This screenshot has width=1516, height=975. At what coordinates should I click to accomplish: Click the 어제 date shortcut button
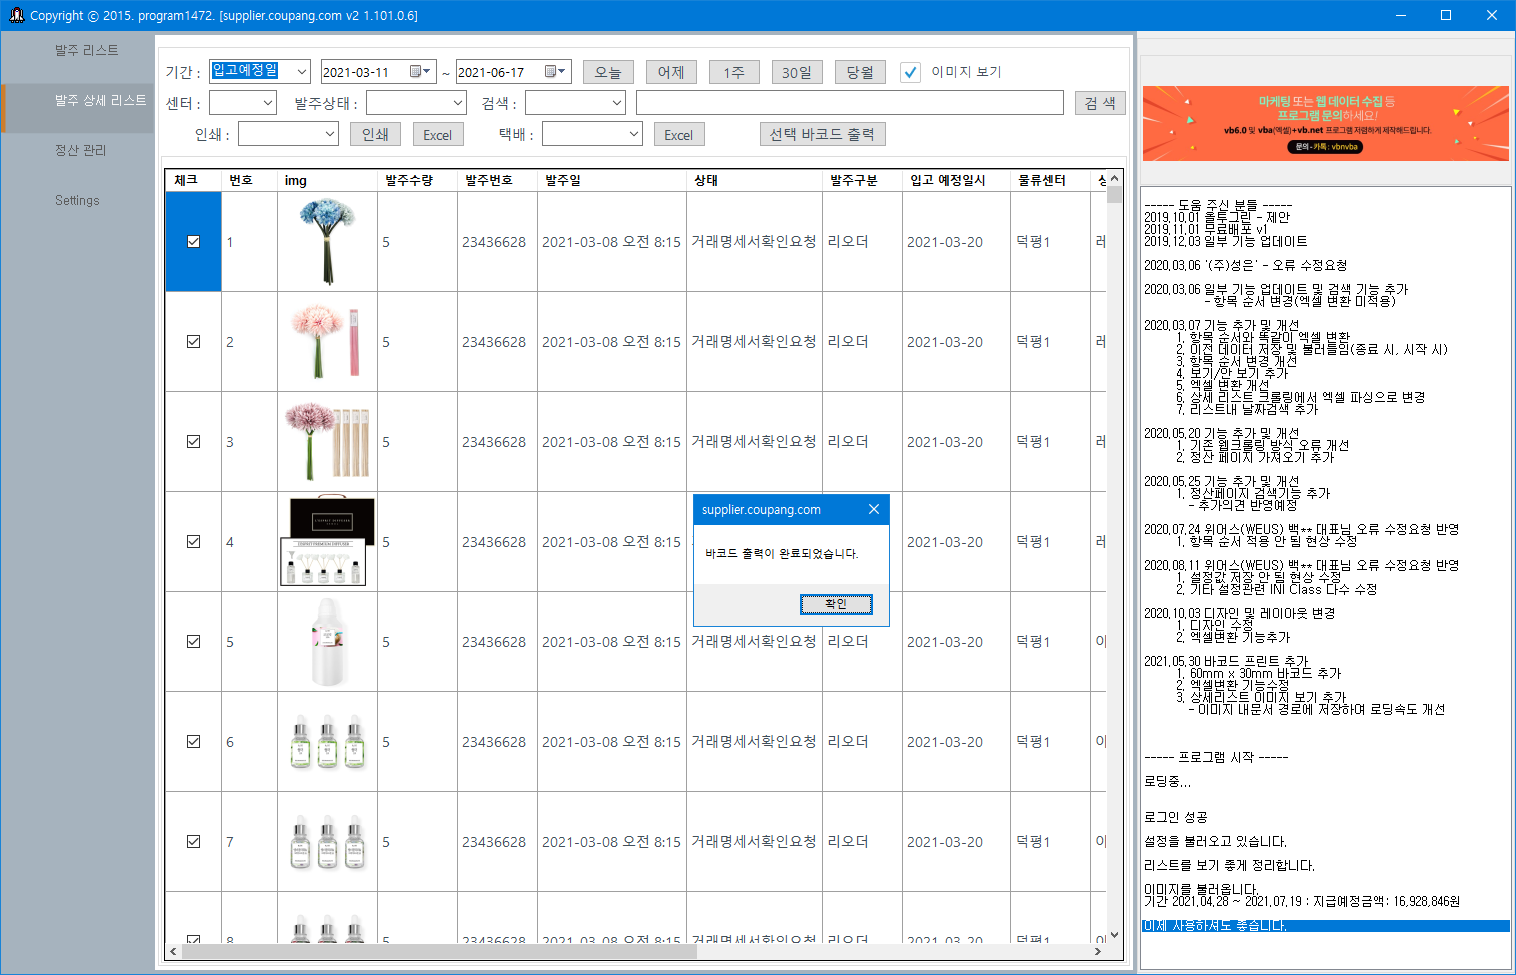[671, 71]
